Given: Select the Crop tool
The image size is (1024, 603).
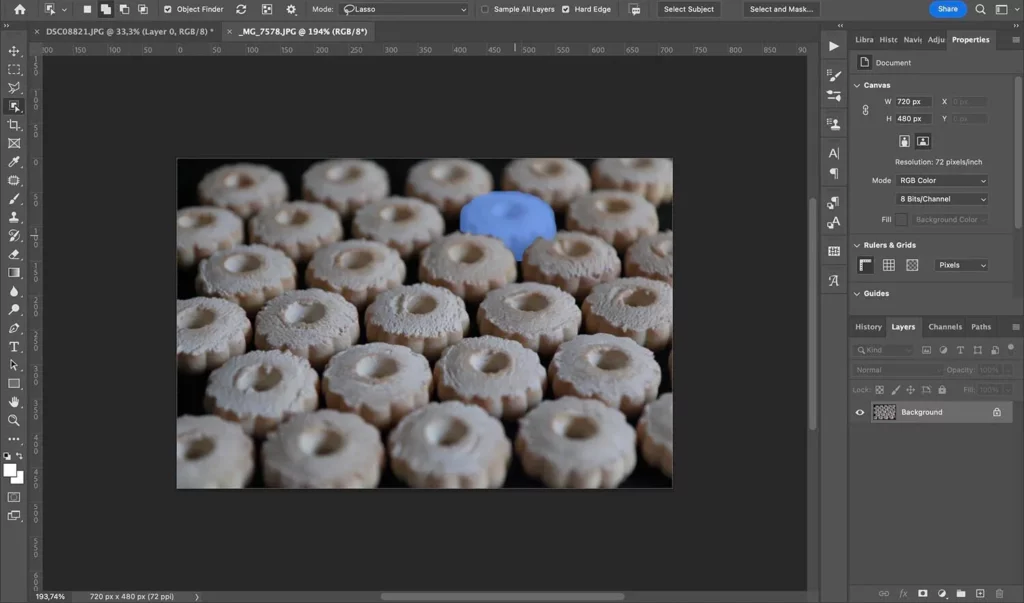Looking at the screenshot, I should 14,125.
